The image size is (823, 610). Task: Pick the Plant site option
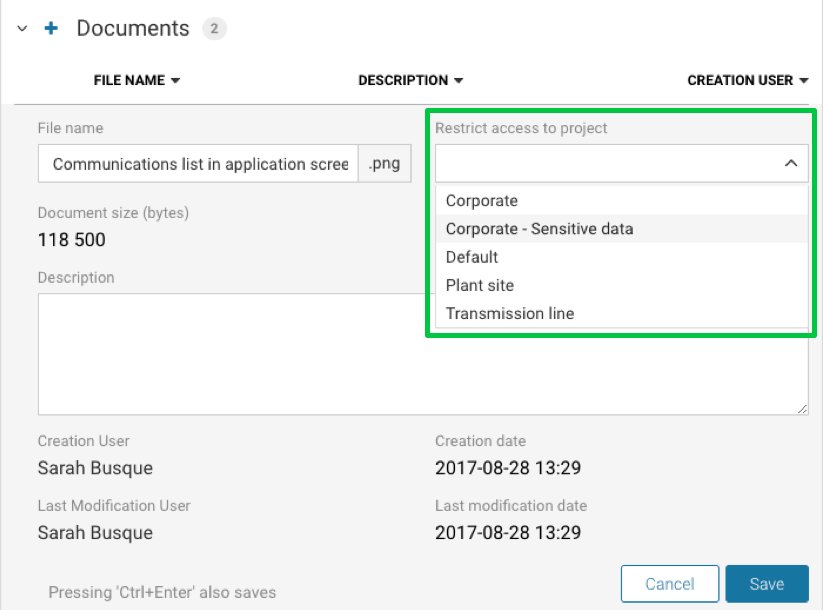click(x=480, y=285)
